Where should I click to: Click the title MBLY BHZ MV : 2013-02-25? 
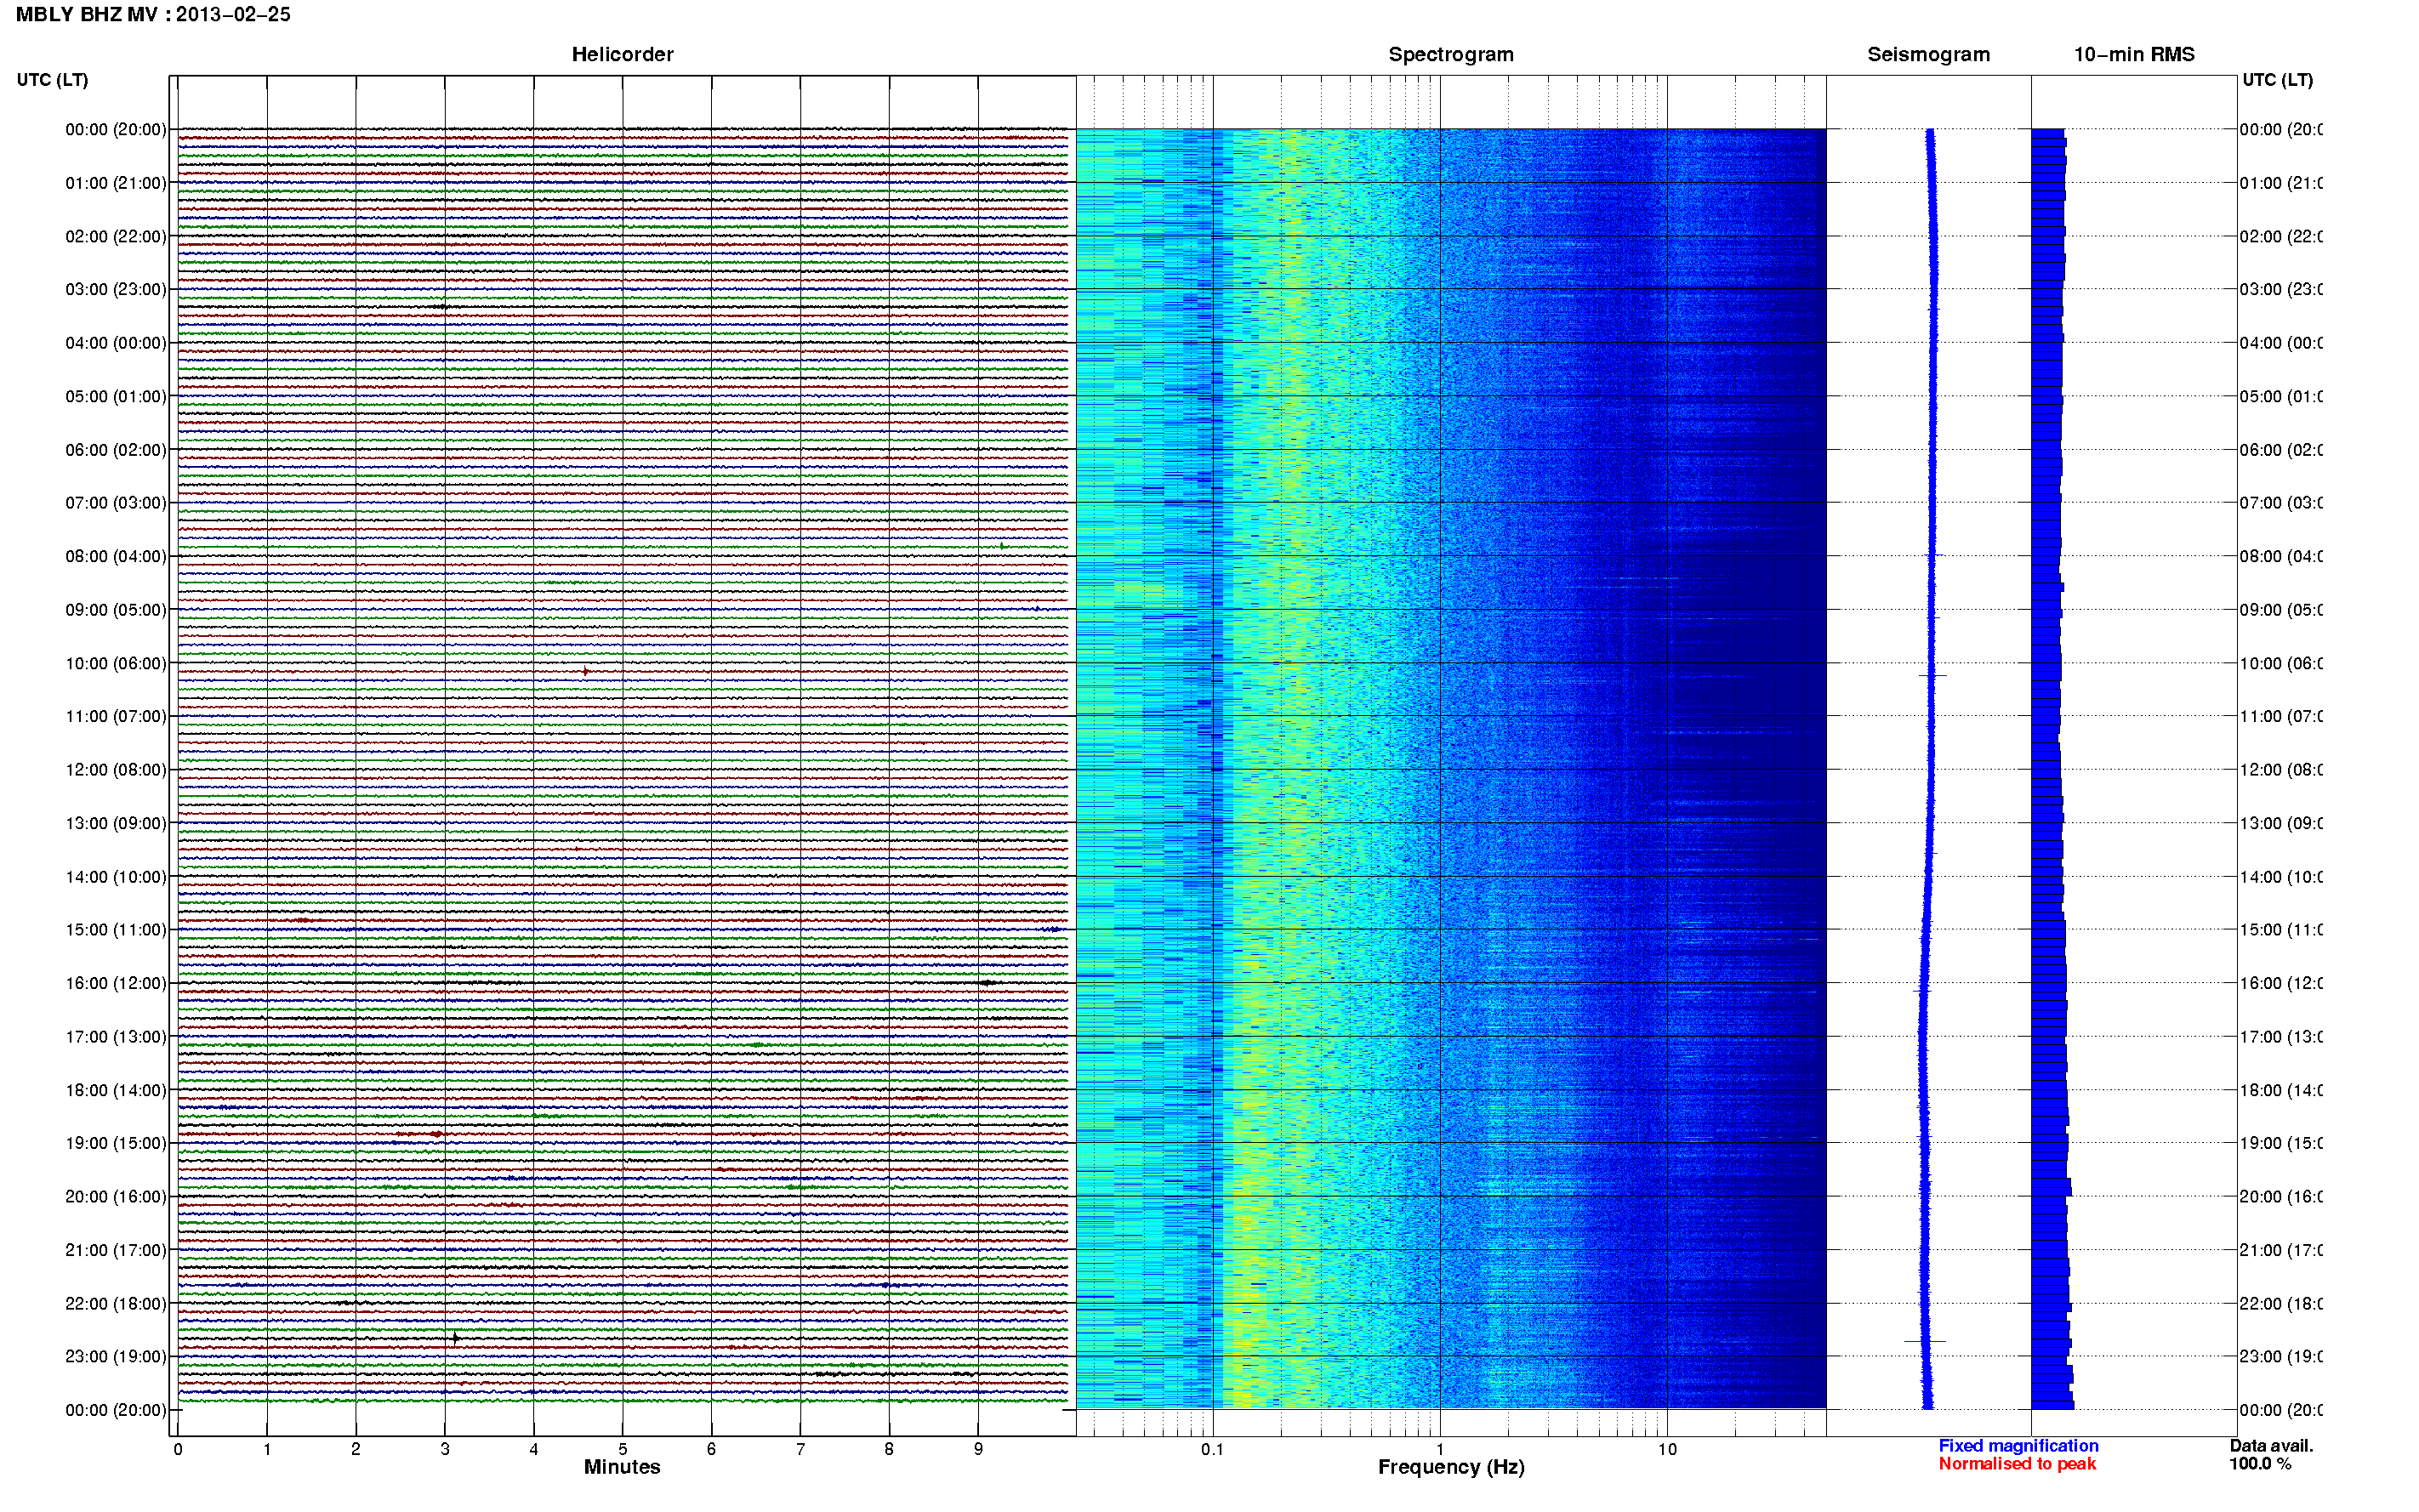point(153,14)
